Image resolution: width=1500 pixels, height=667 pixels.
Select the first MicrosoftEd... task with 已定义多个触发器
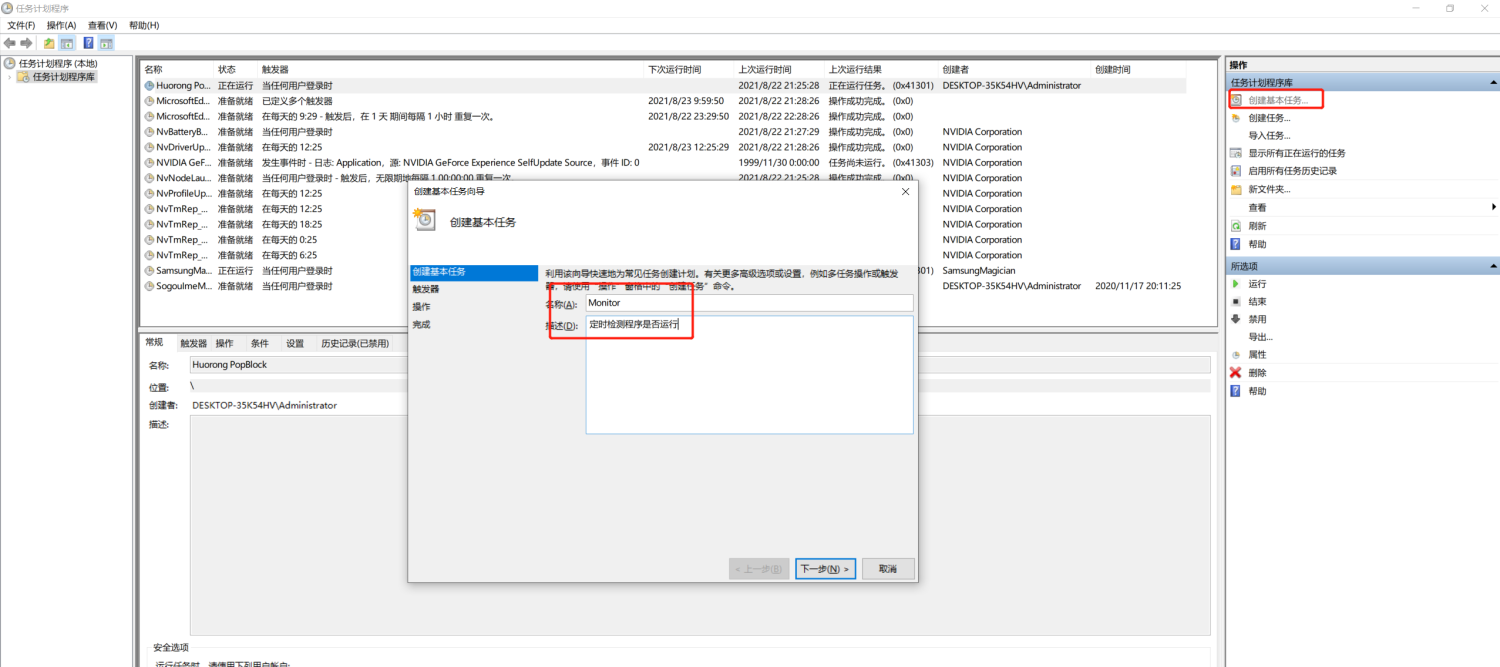pos(663,101)
